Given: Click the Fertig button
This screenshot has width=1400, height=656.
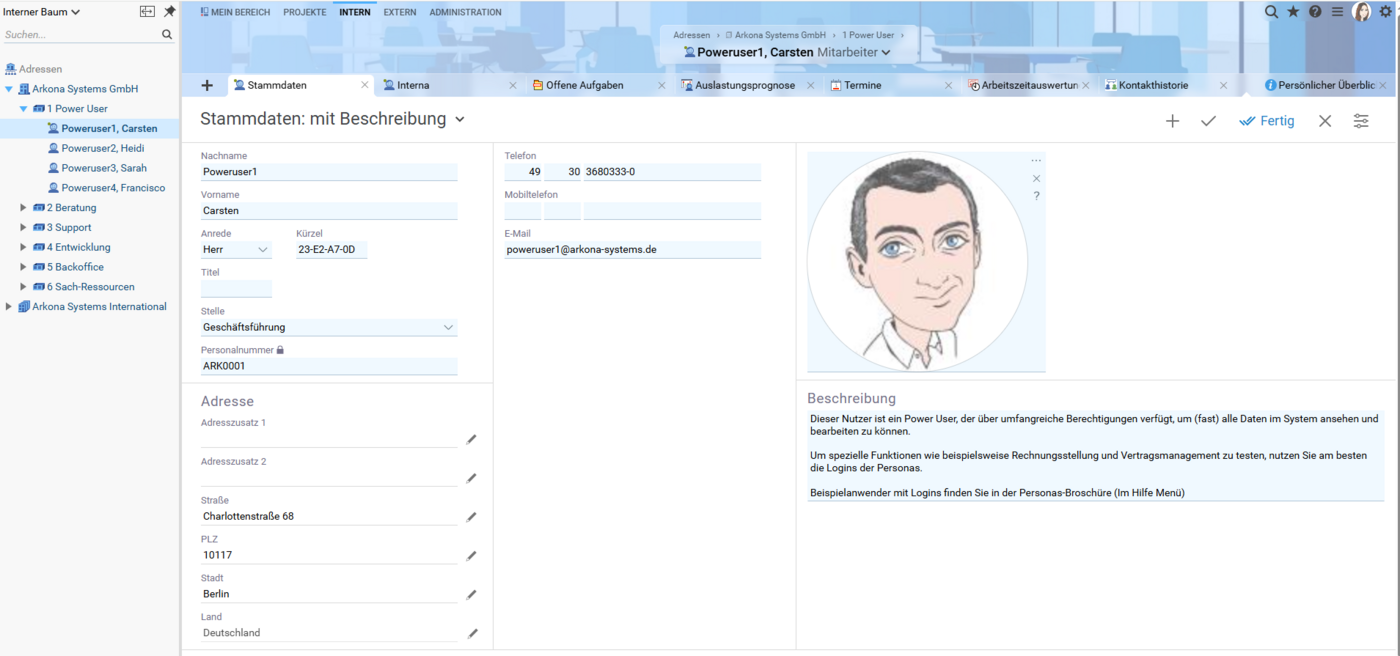Looking at the screenshot, I should (x=1267, y=121).
